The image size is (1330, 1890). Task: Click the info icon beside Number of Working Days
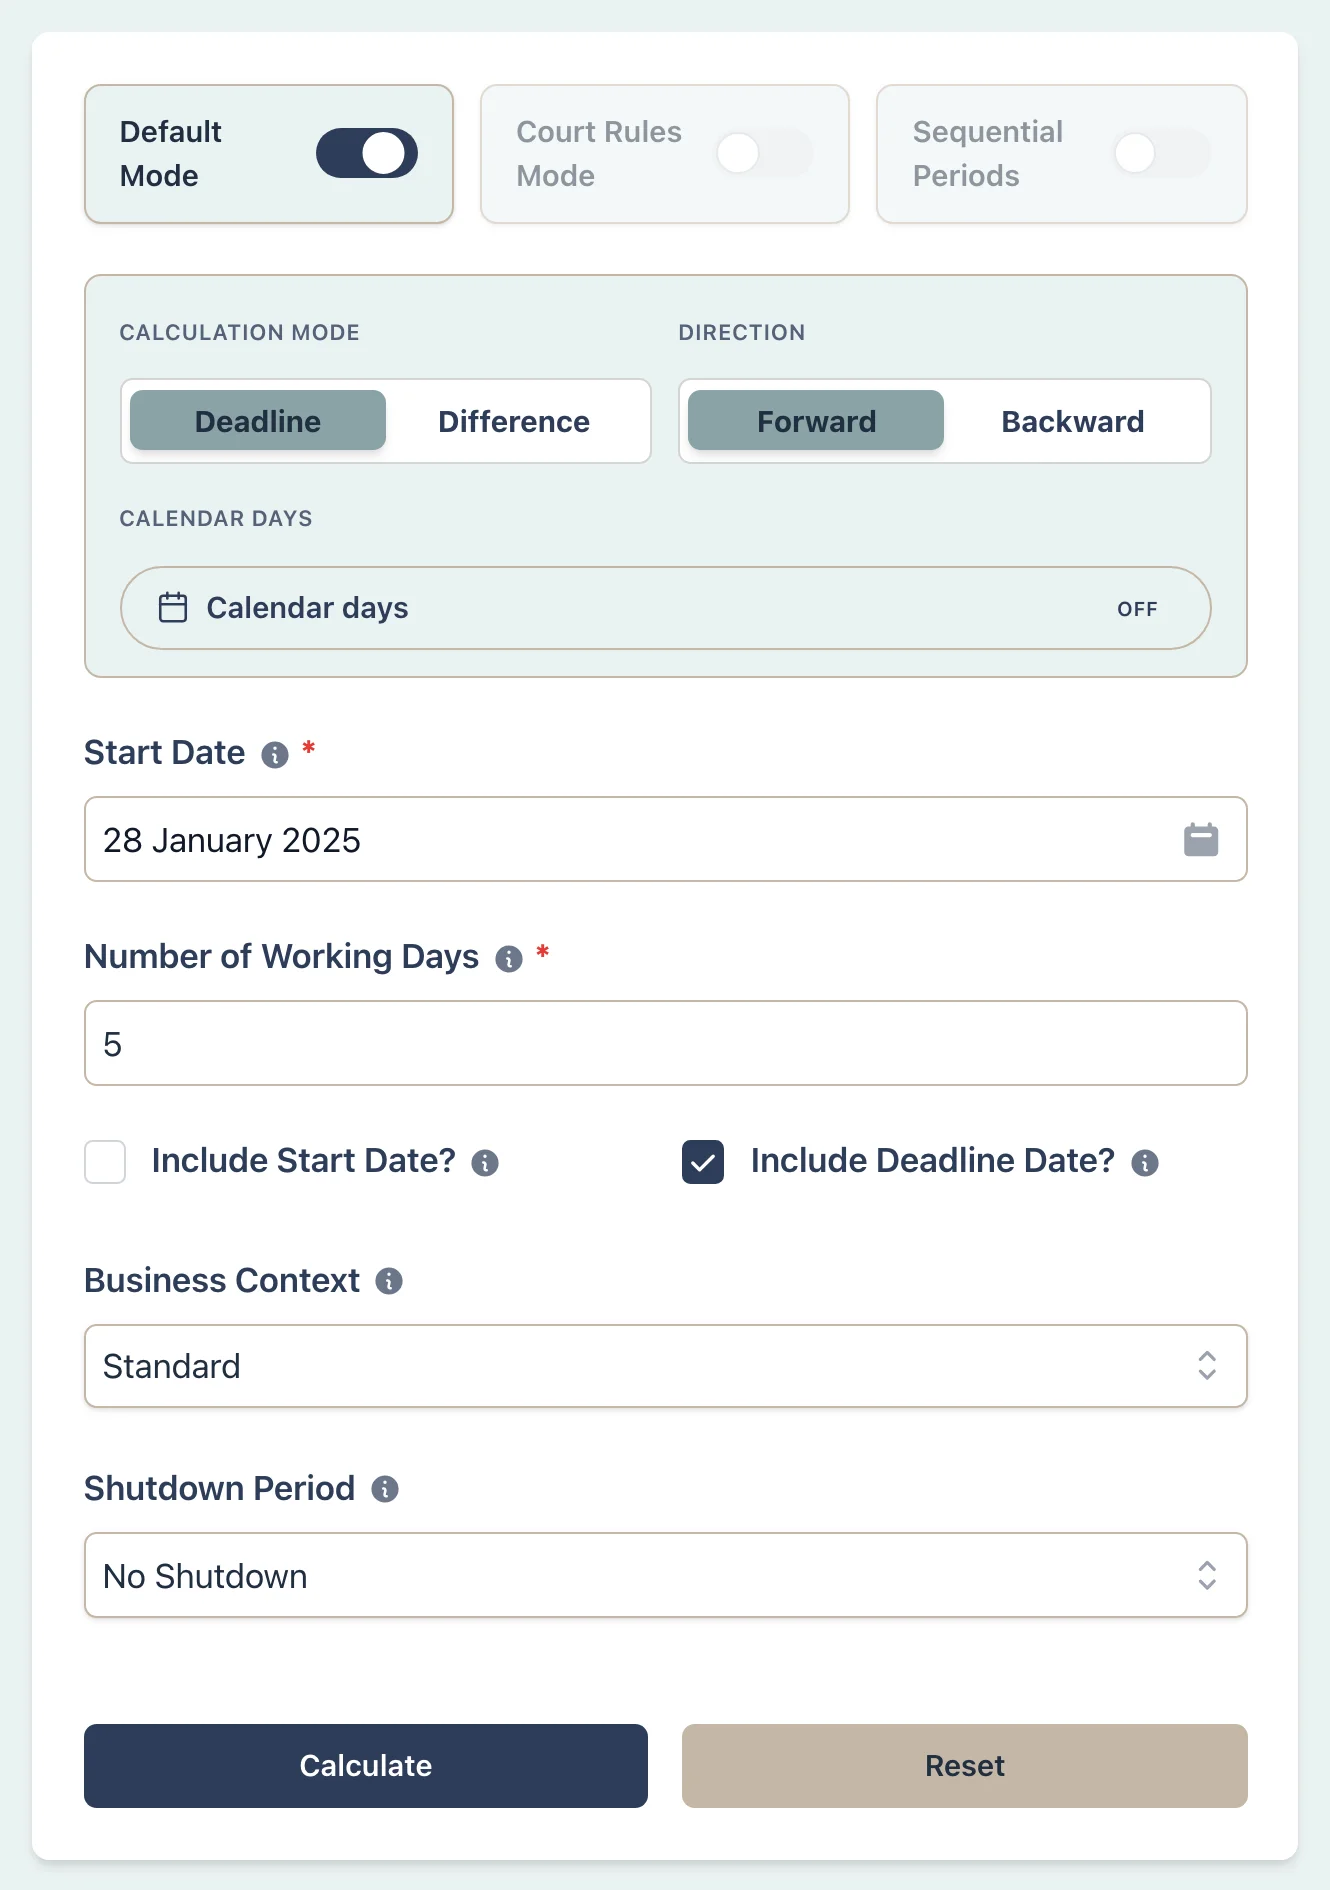point(510,959)
